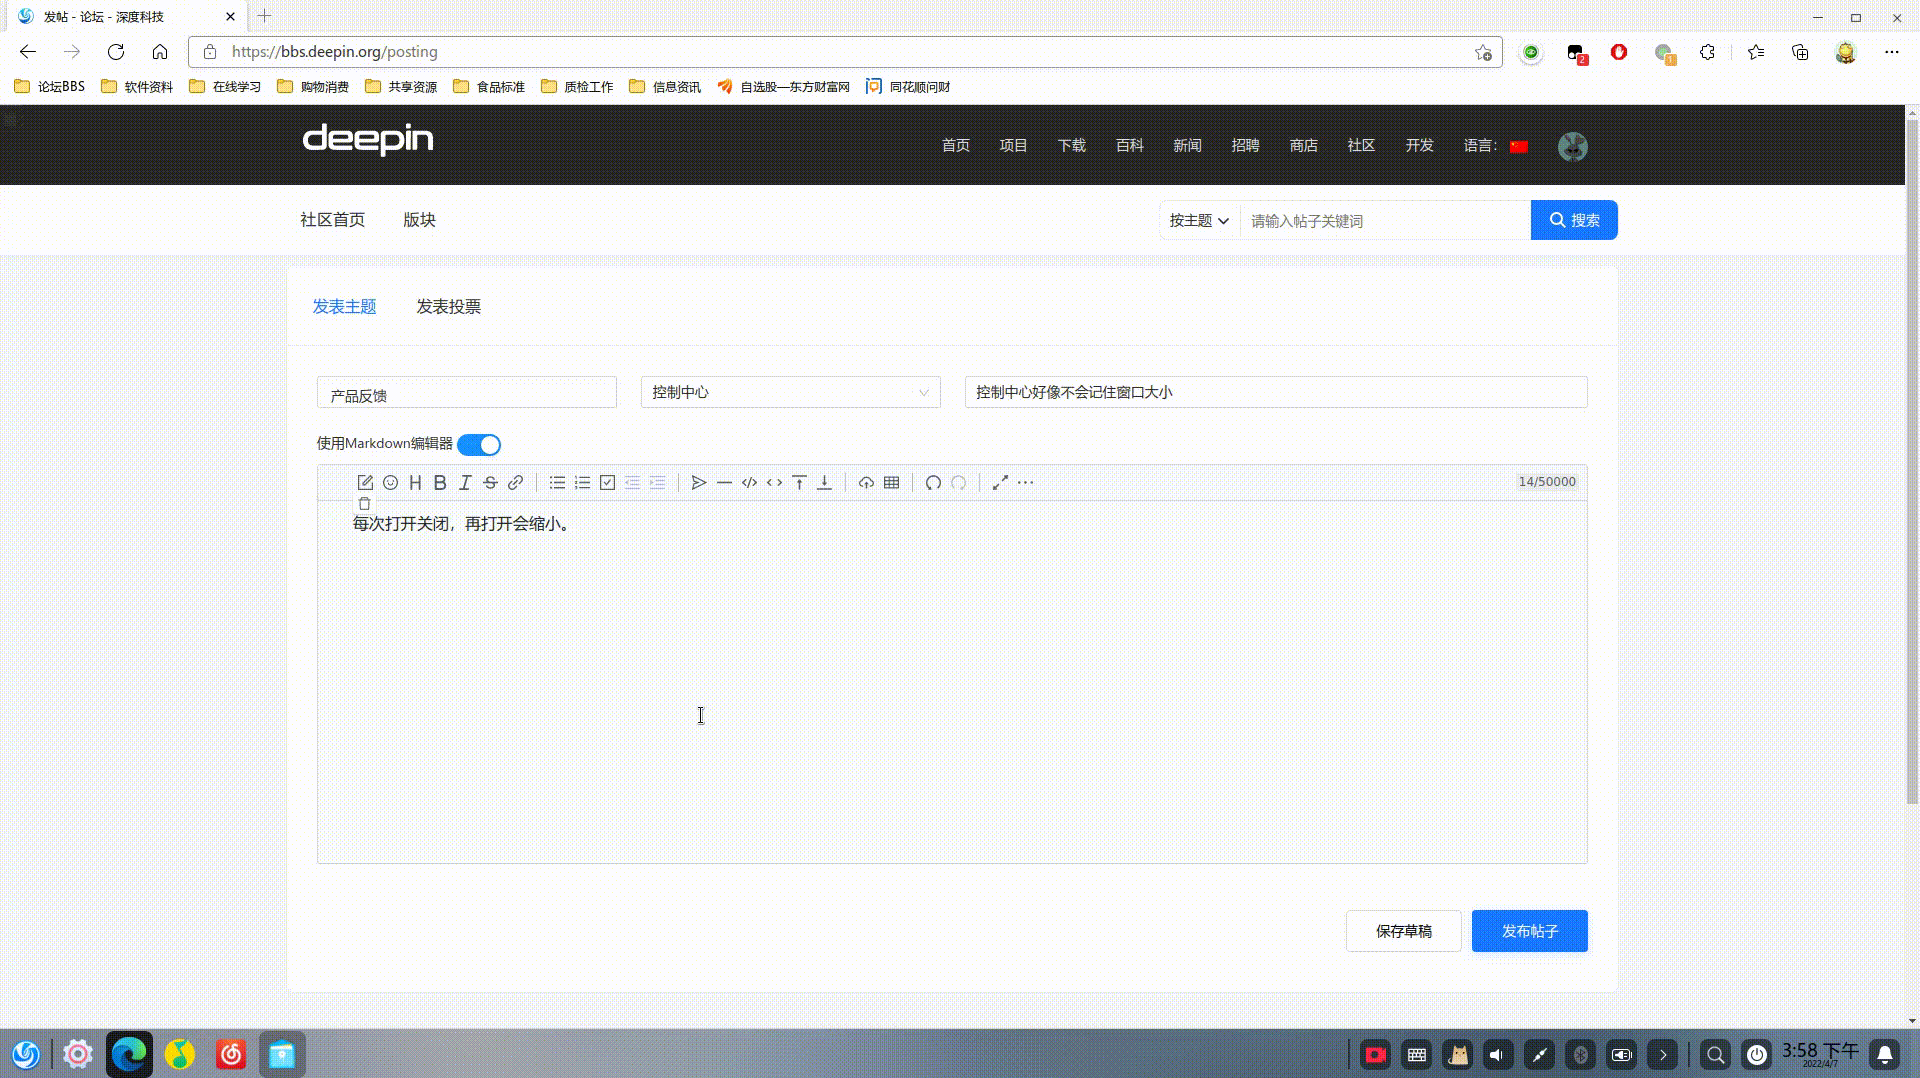Viewport: 1920px width, 1078px height.
Task: Expand the editor to fullscreen
Action: coord(1000,483)
